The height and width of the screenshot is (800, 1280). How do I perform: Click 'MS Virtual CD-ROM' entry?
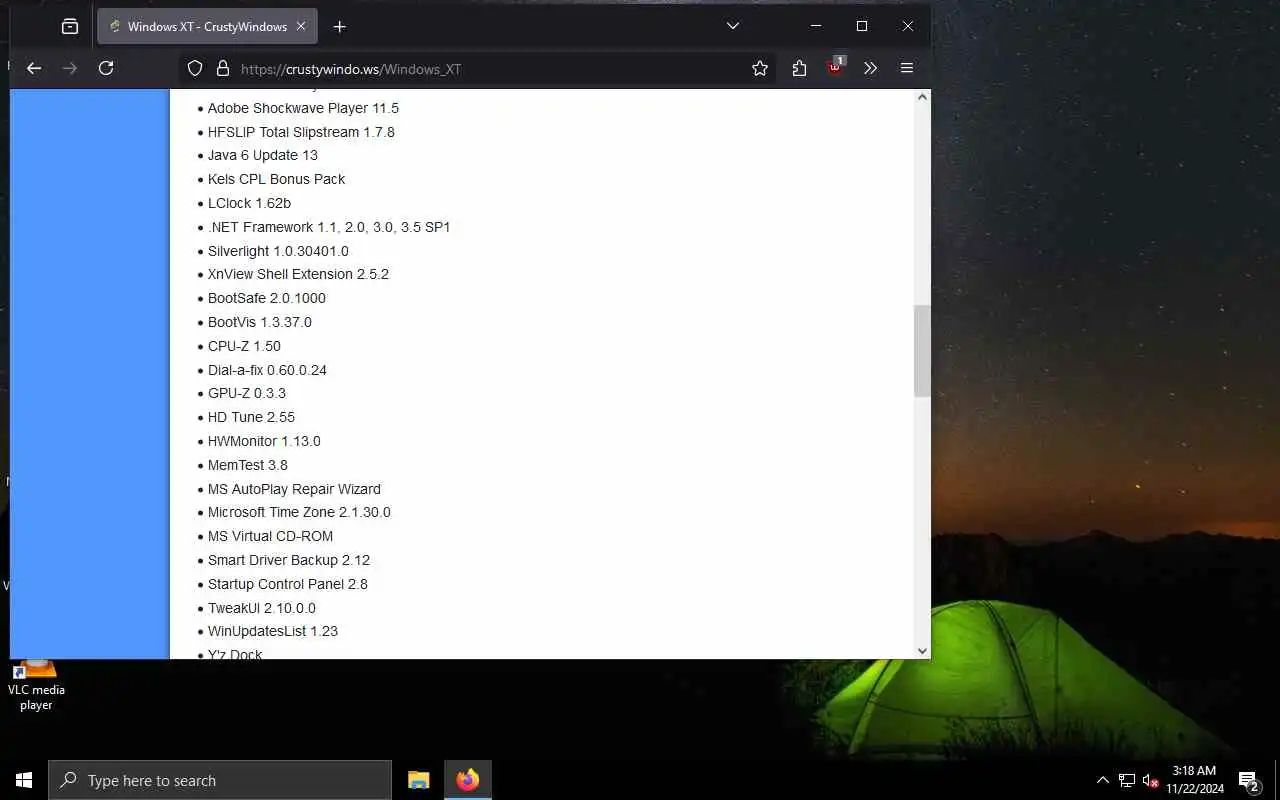pyautogui.click(x=270, y=536)
